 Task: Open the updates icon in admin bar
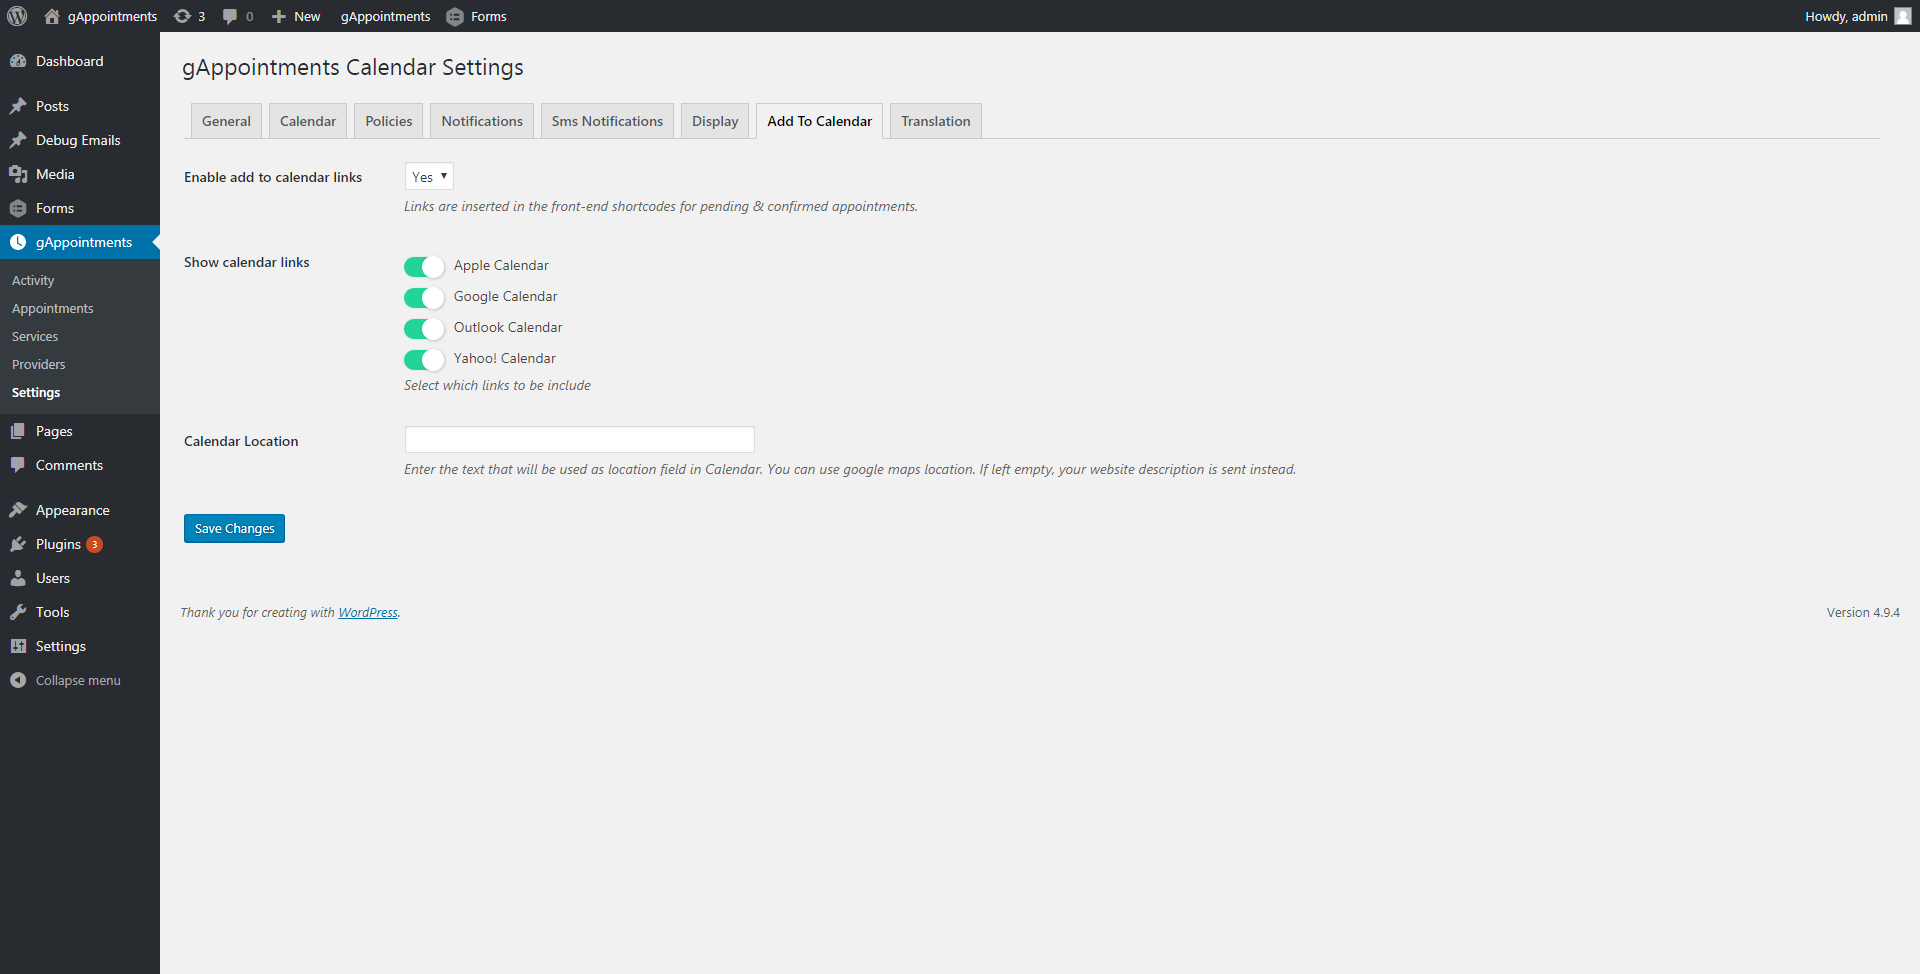[x=182, y=16]
